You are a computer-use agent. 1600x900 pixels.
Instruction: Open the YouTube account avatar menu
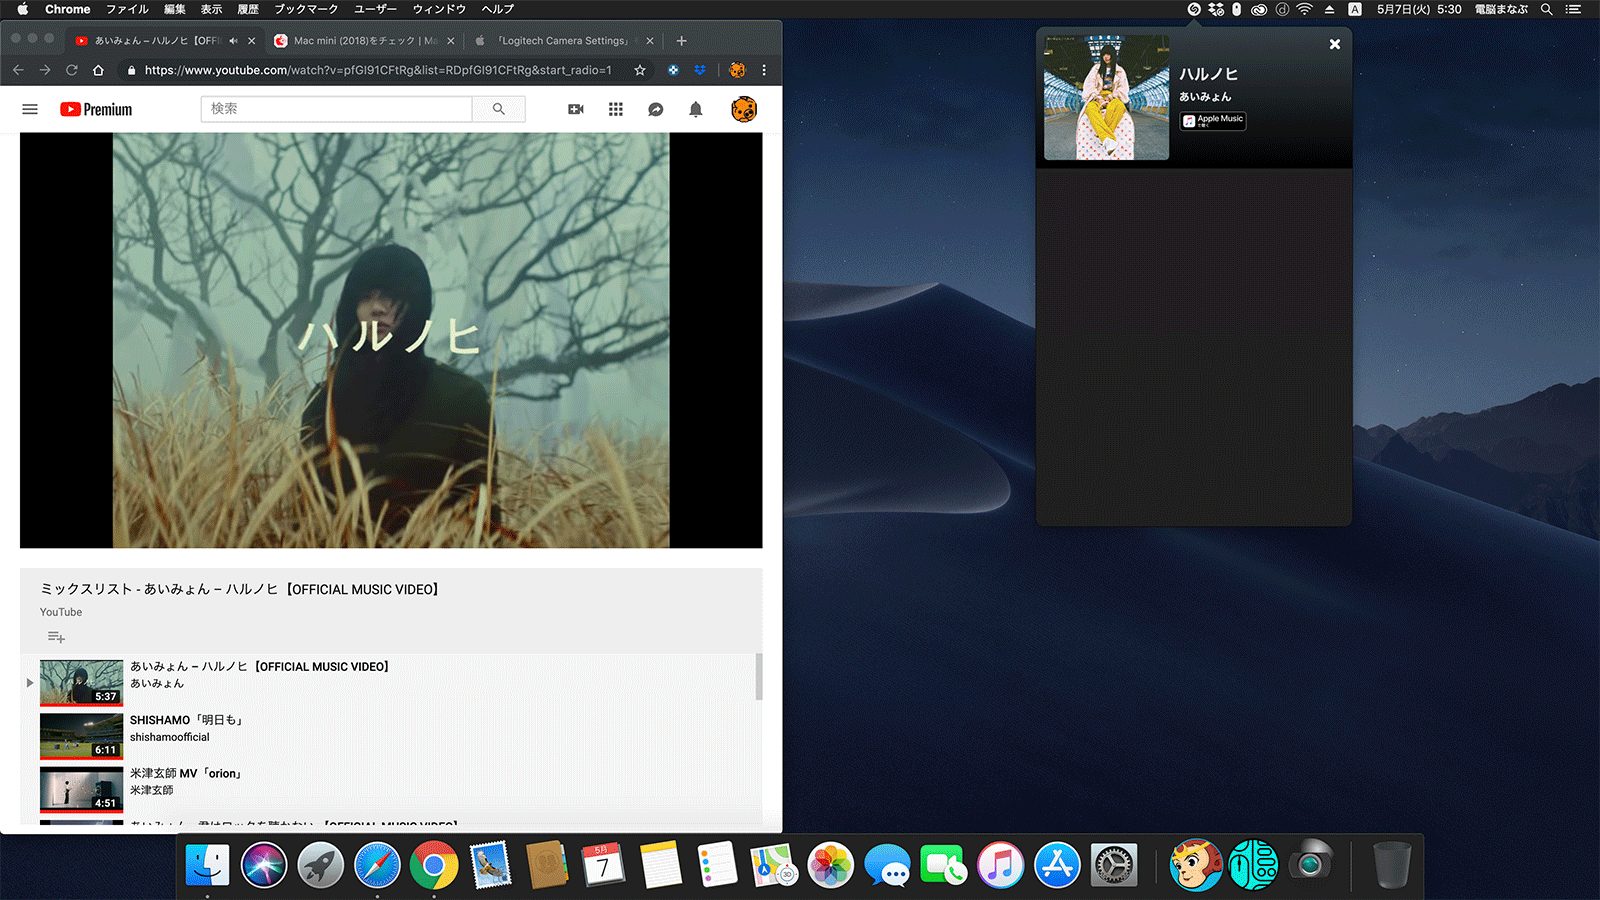tap(744, 109)
